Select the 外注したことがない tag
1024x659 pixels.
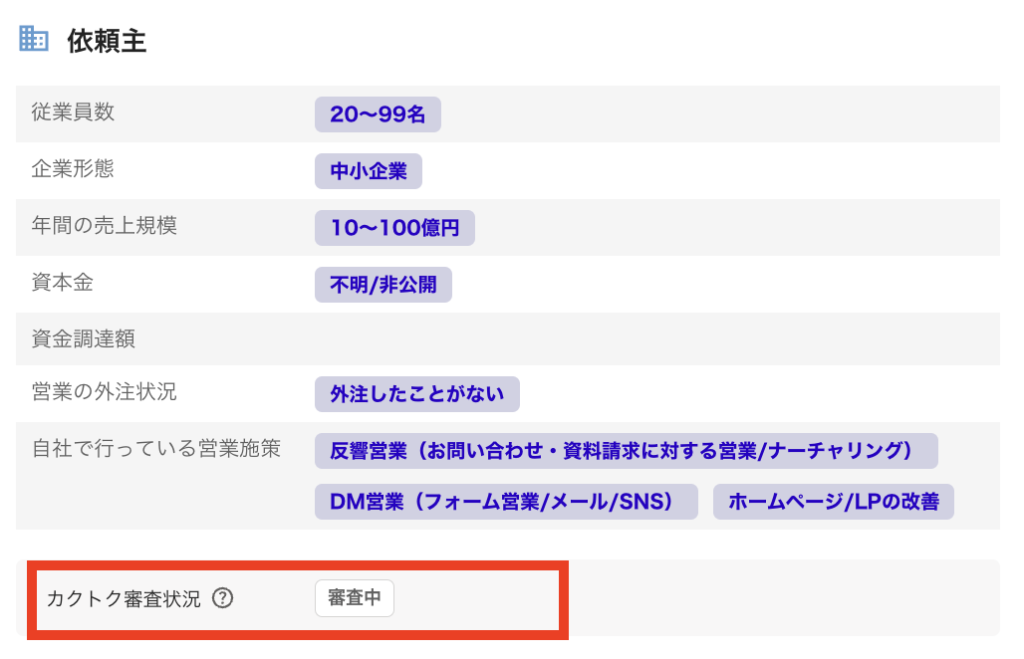417,394
